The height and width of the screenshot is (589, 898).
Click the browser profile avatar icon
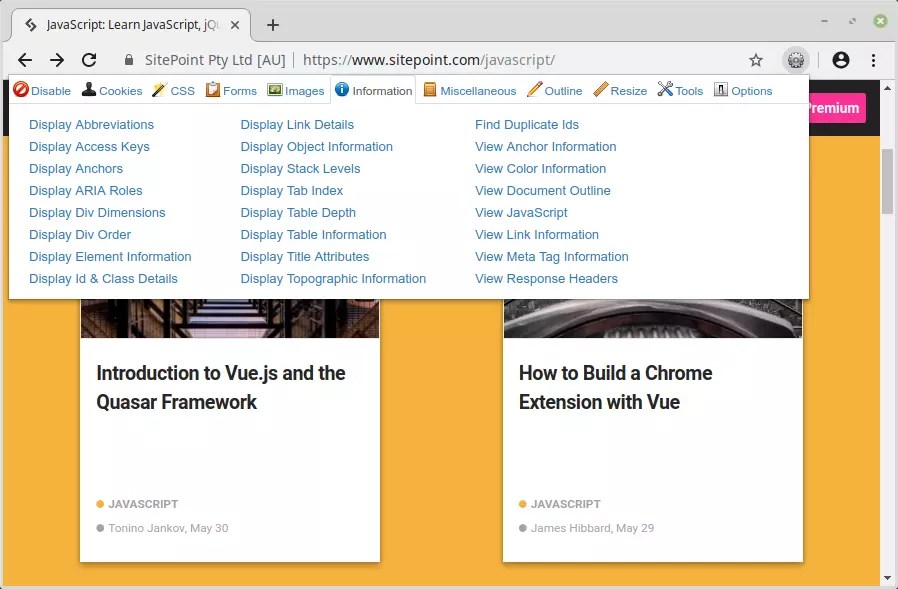click(x=841, y=60)
